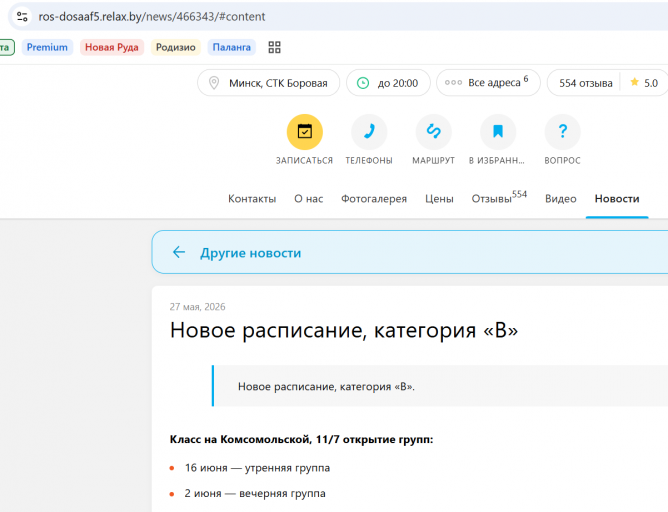Open the Отзывы tab
The height and width of the screenshot is (512, 668).
click(499, 198)
